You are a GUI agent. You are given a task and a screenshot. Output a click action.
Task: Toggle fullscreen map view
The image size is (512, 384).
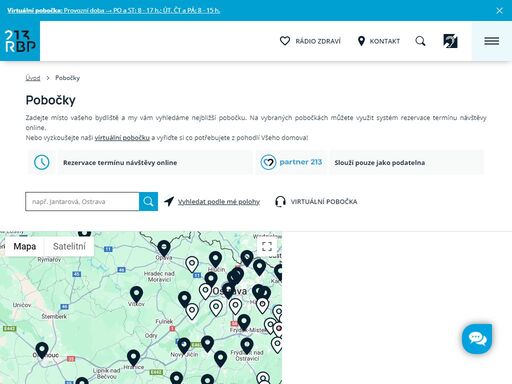pyautogui.click(x=267, y=247)
